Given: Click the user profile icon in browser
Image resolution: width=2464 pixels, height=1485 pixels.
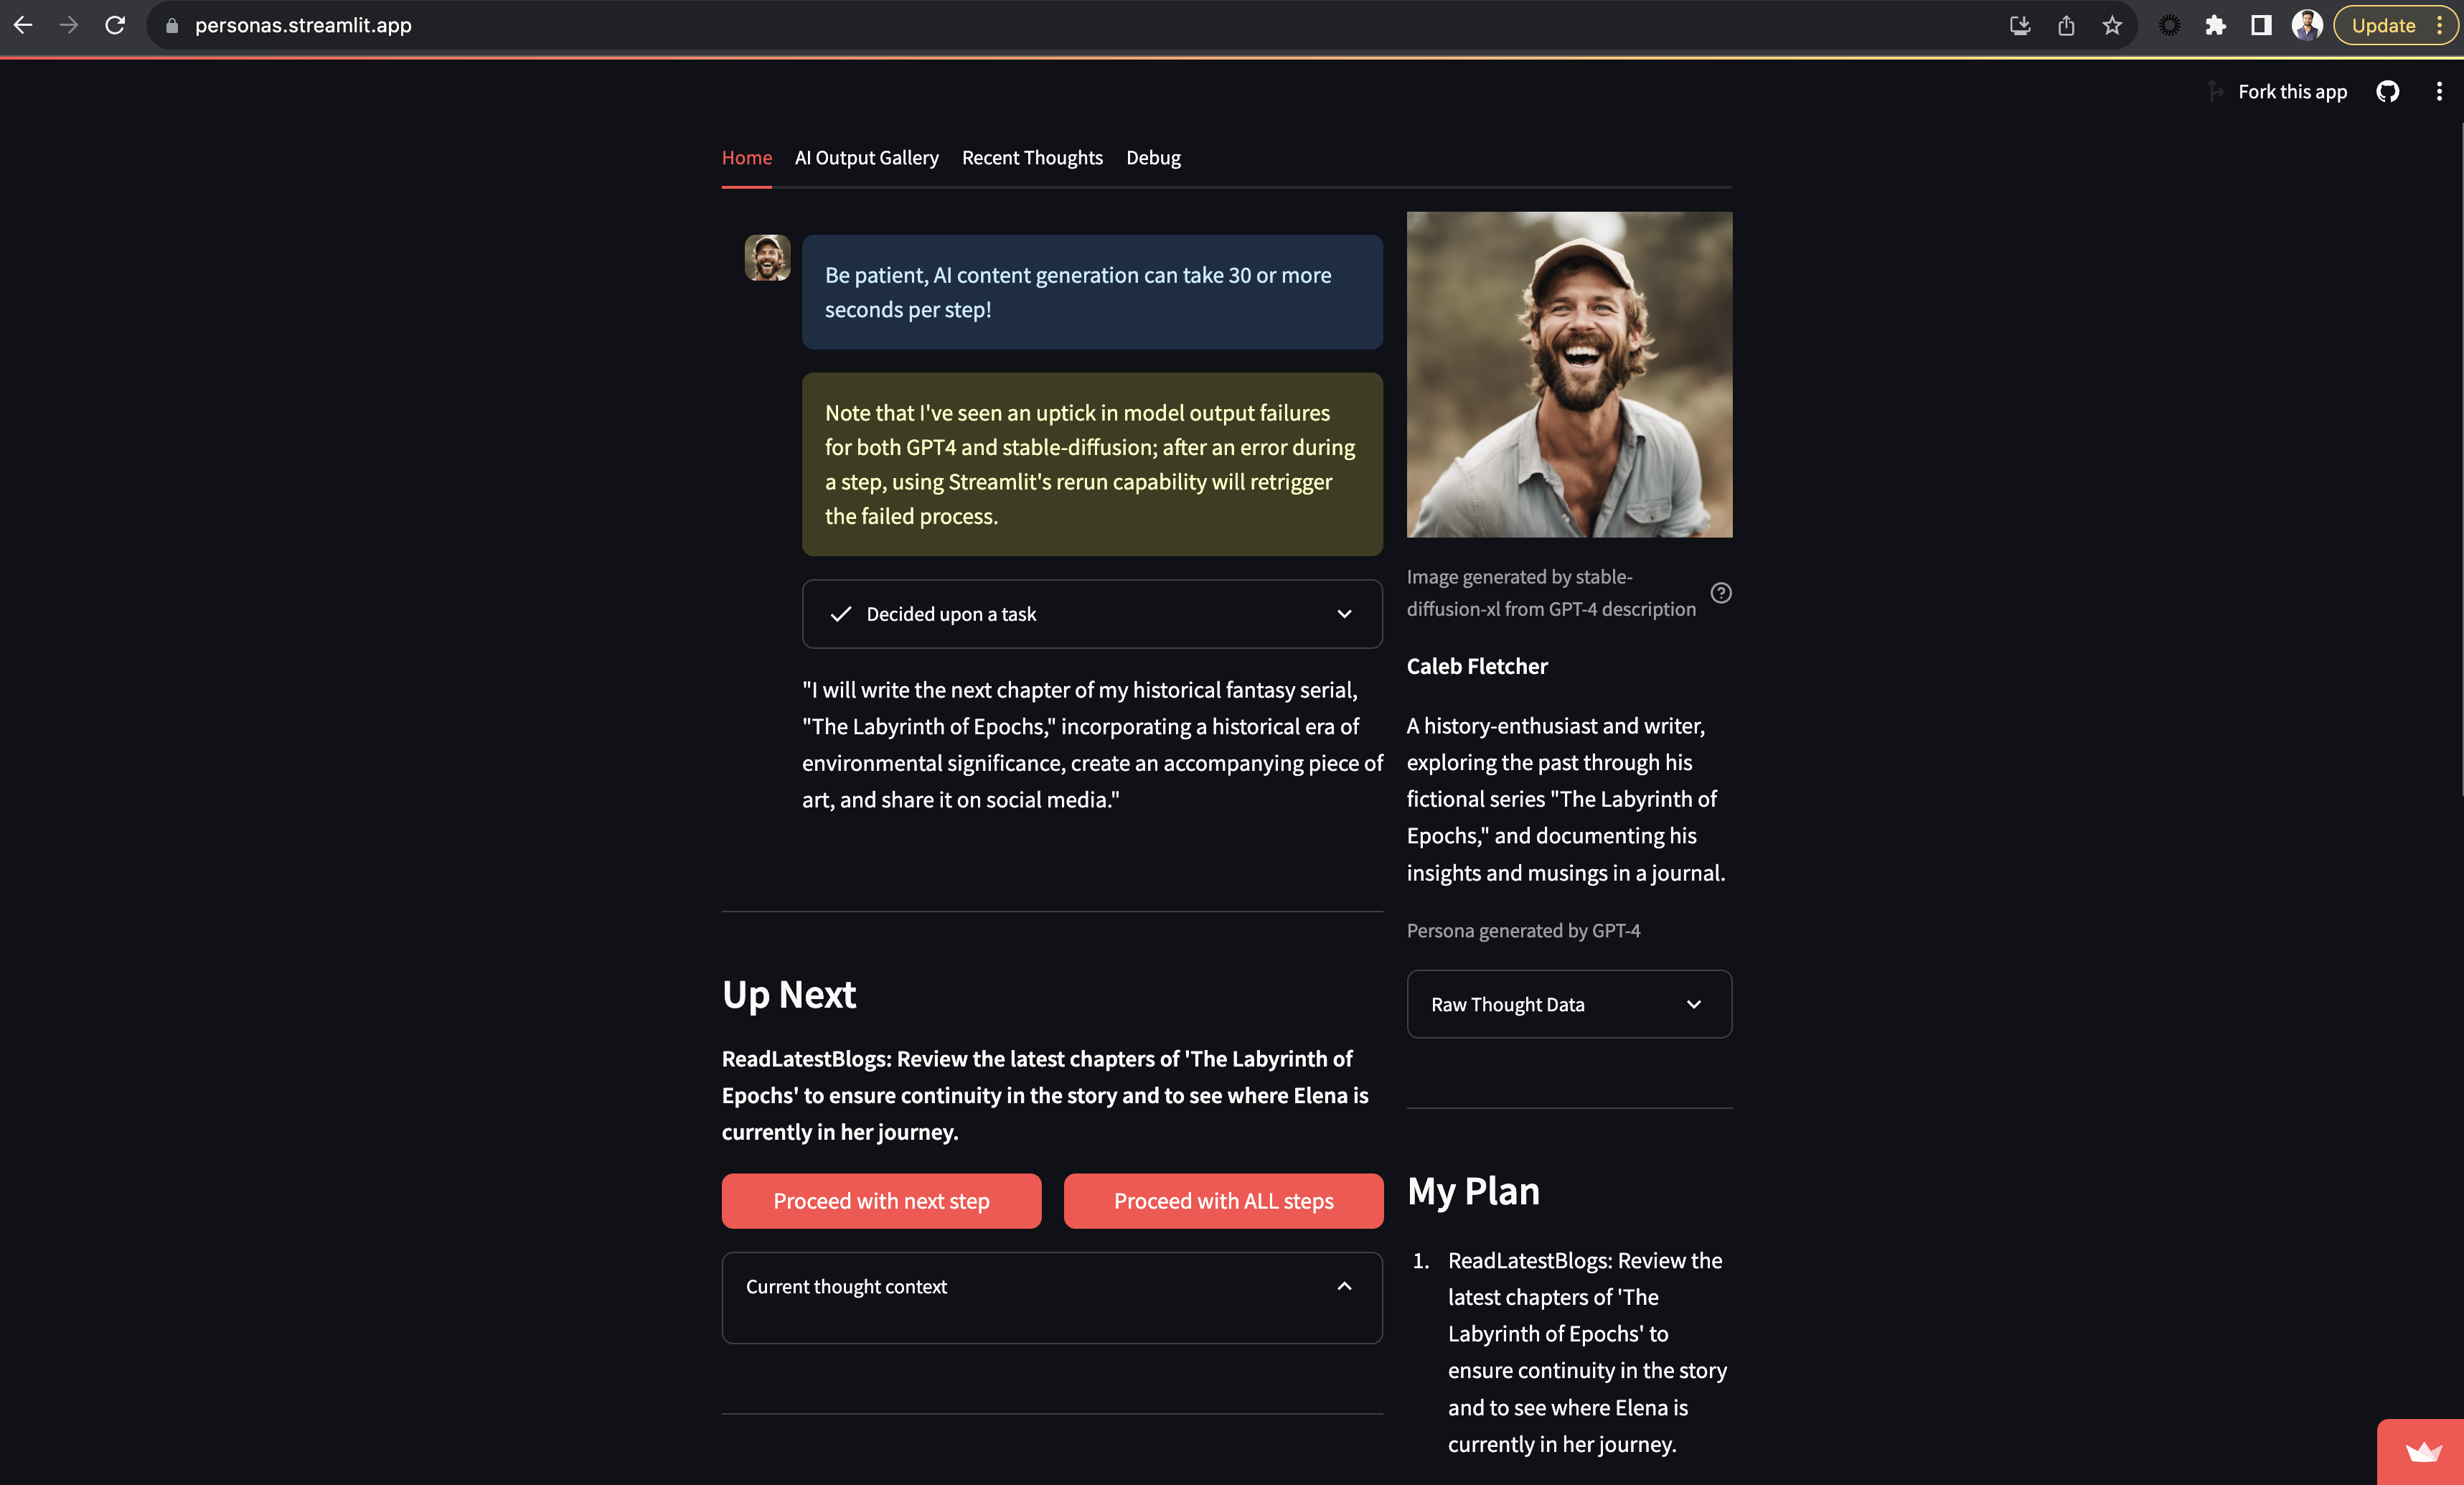Looking at the screenshot, I should [2309, 24].
